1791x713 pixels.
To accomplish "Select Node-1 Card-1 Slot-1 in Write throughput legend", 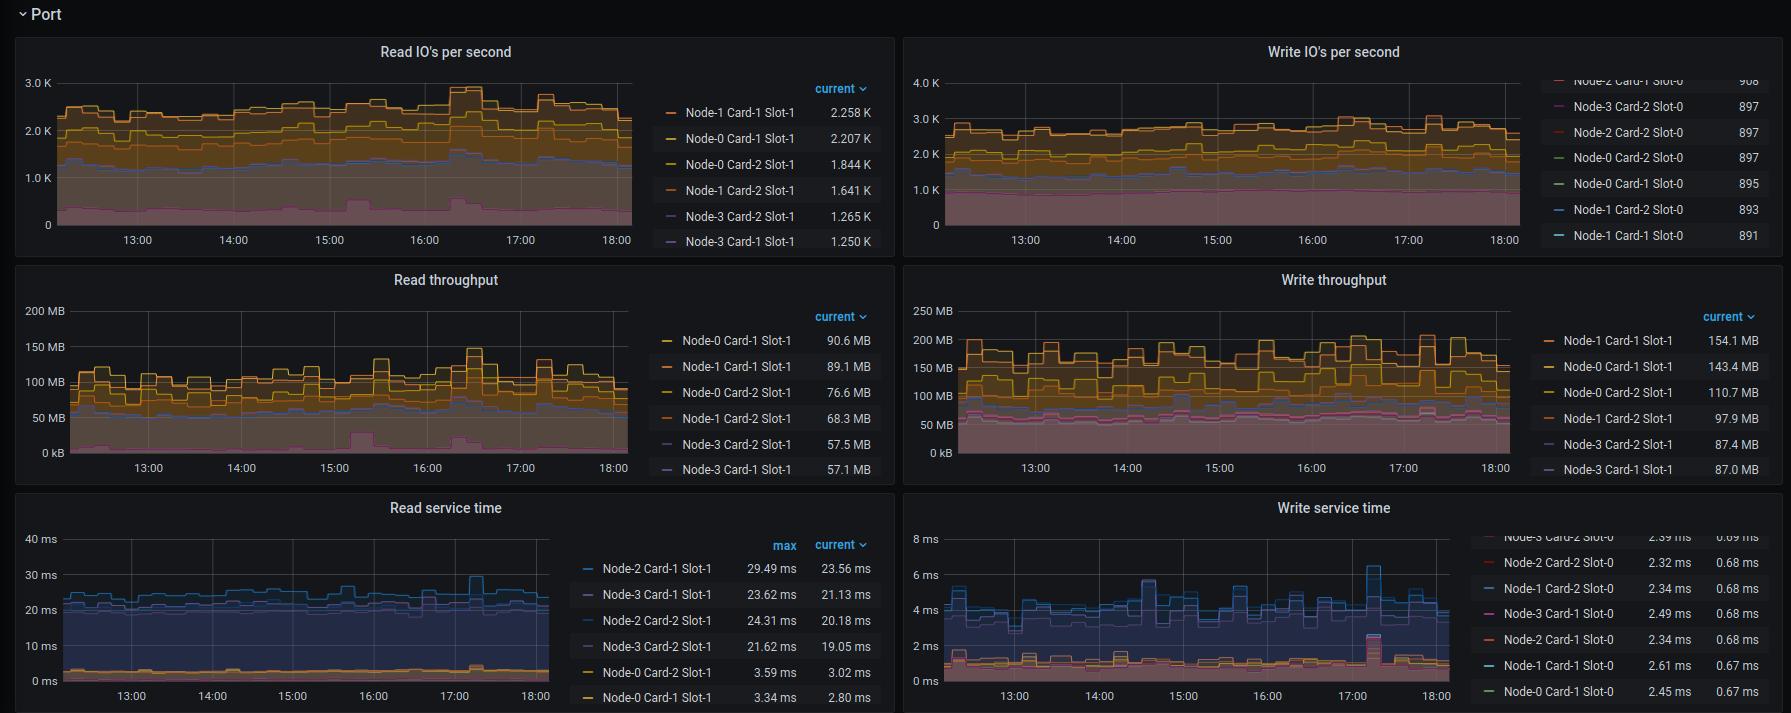I will click(1618, 341).
